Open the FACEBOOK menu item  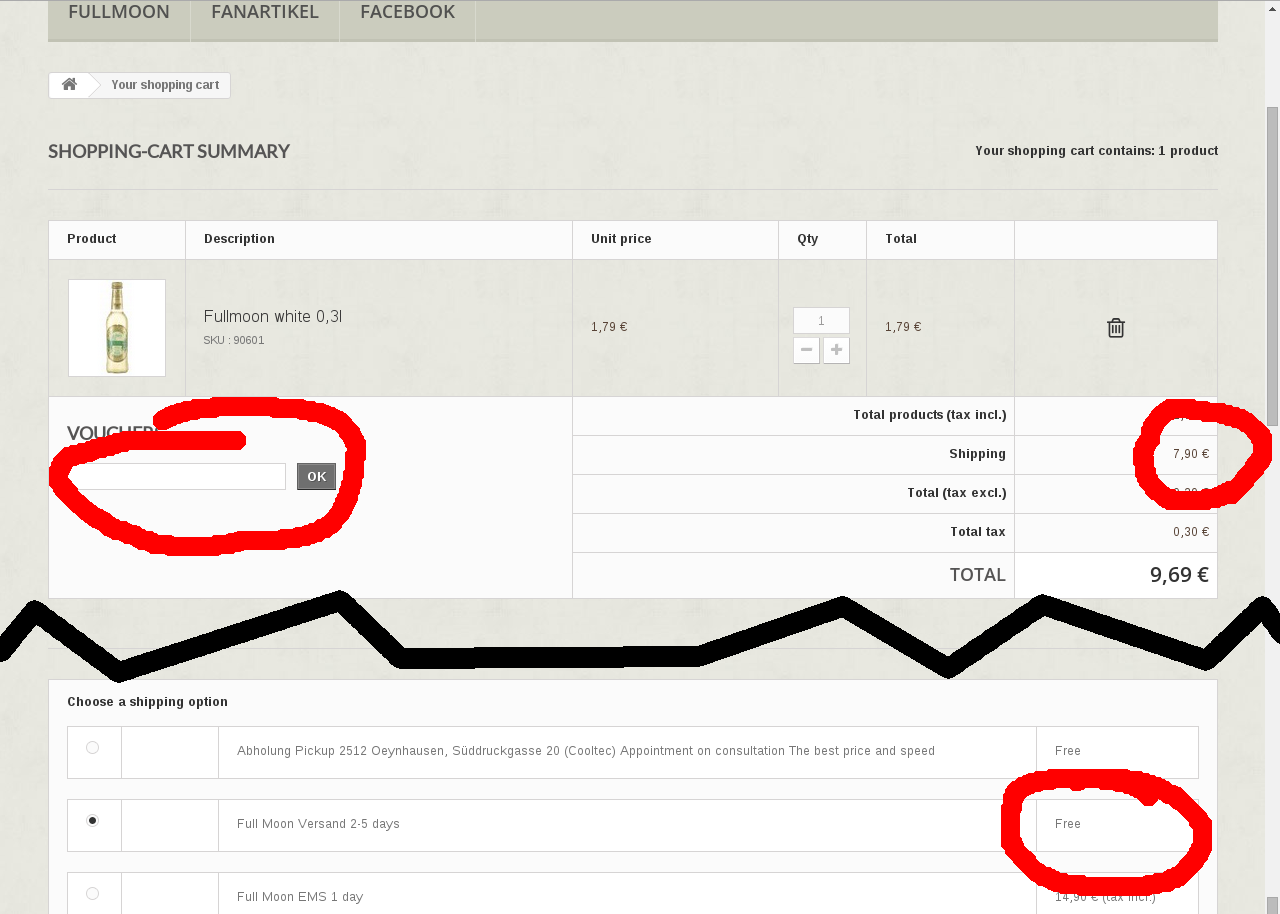(407, 13)
